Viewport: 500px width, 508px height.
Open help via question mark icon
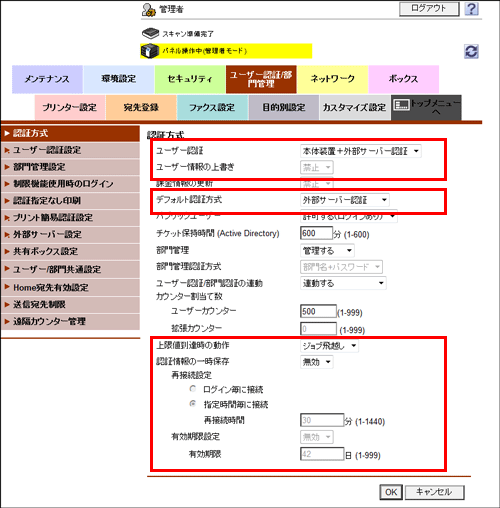471,9
